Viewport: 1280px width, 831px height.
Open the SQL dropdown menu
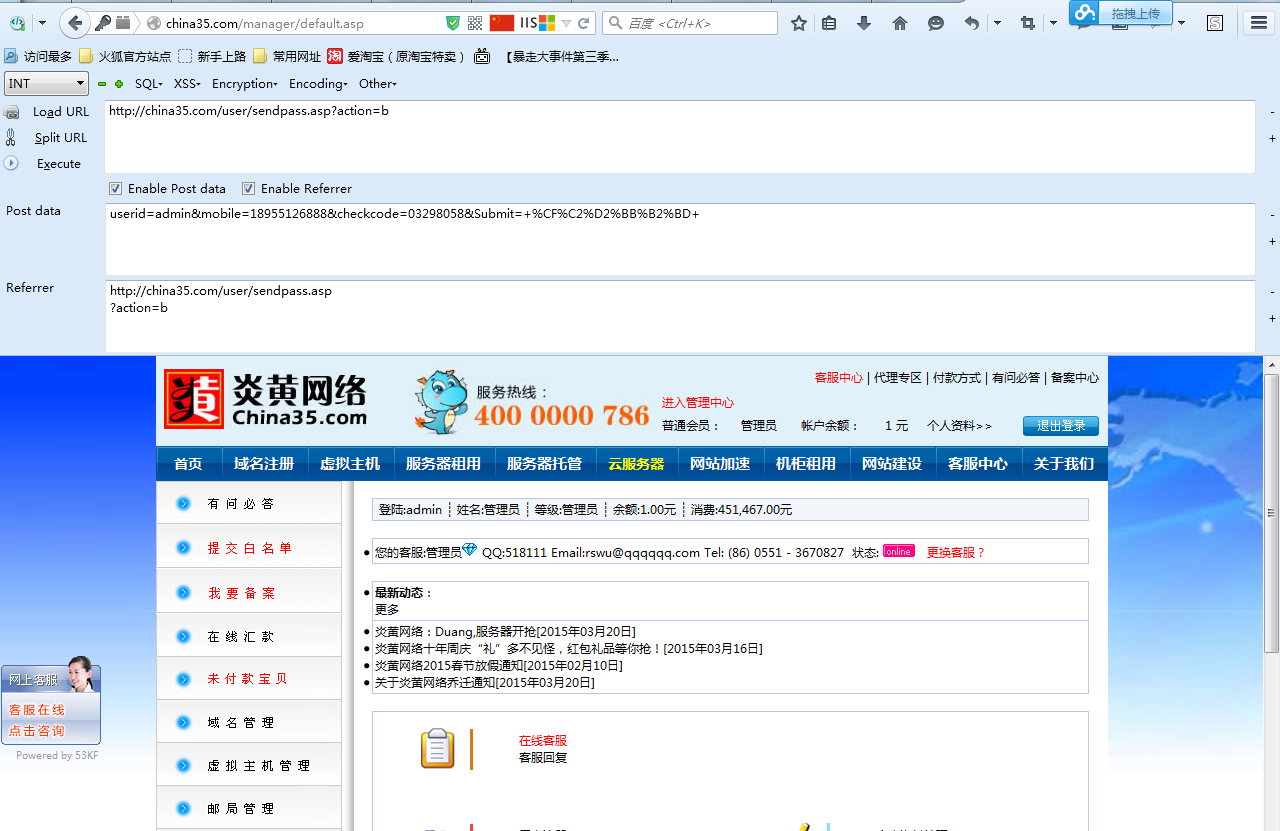[149, 84]
